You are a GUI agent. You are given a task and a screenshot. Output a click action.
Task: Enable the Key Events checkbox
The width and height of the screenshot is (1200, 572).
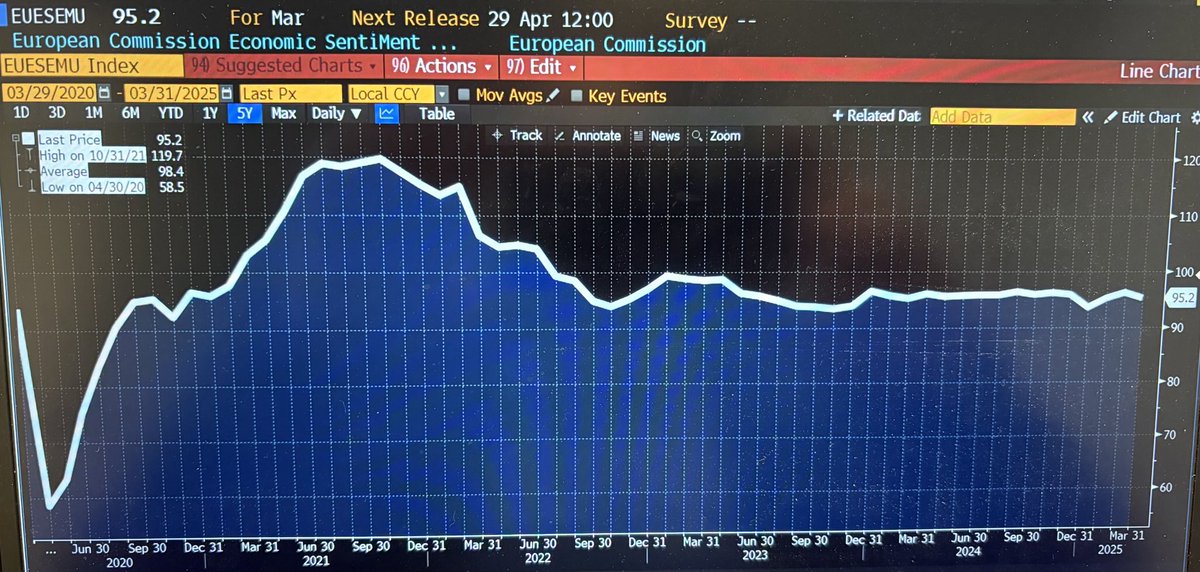coord(576,95)
